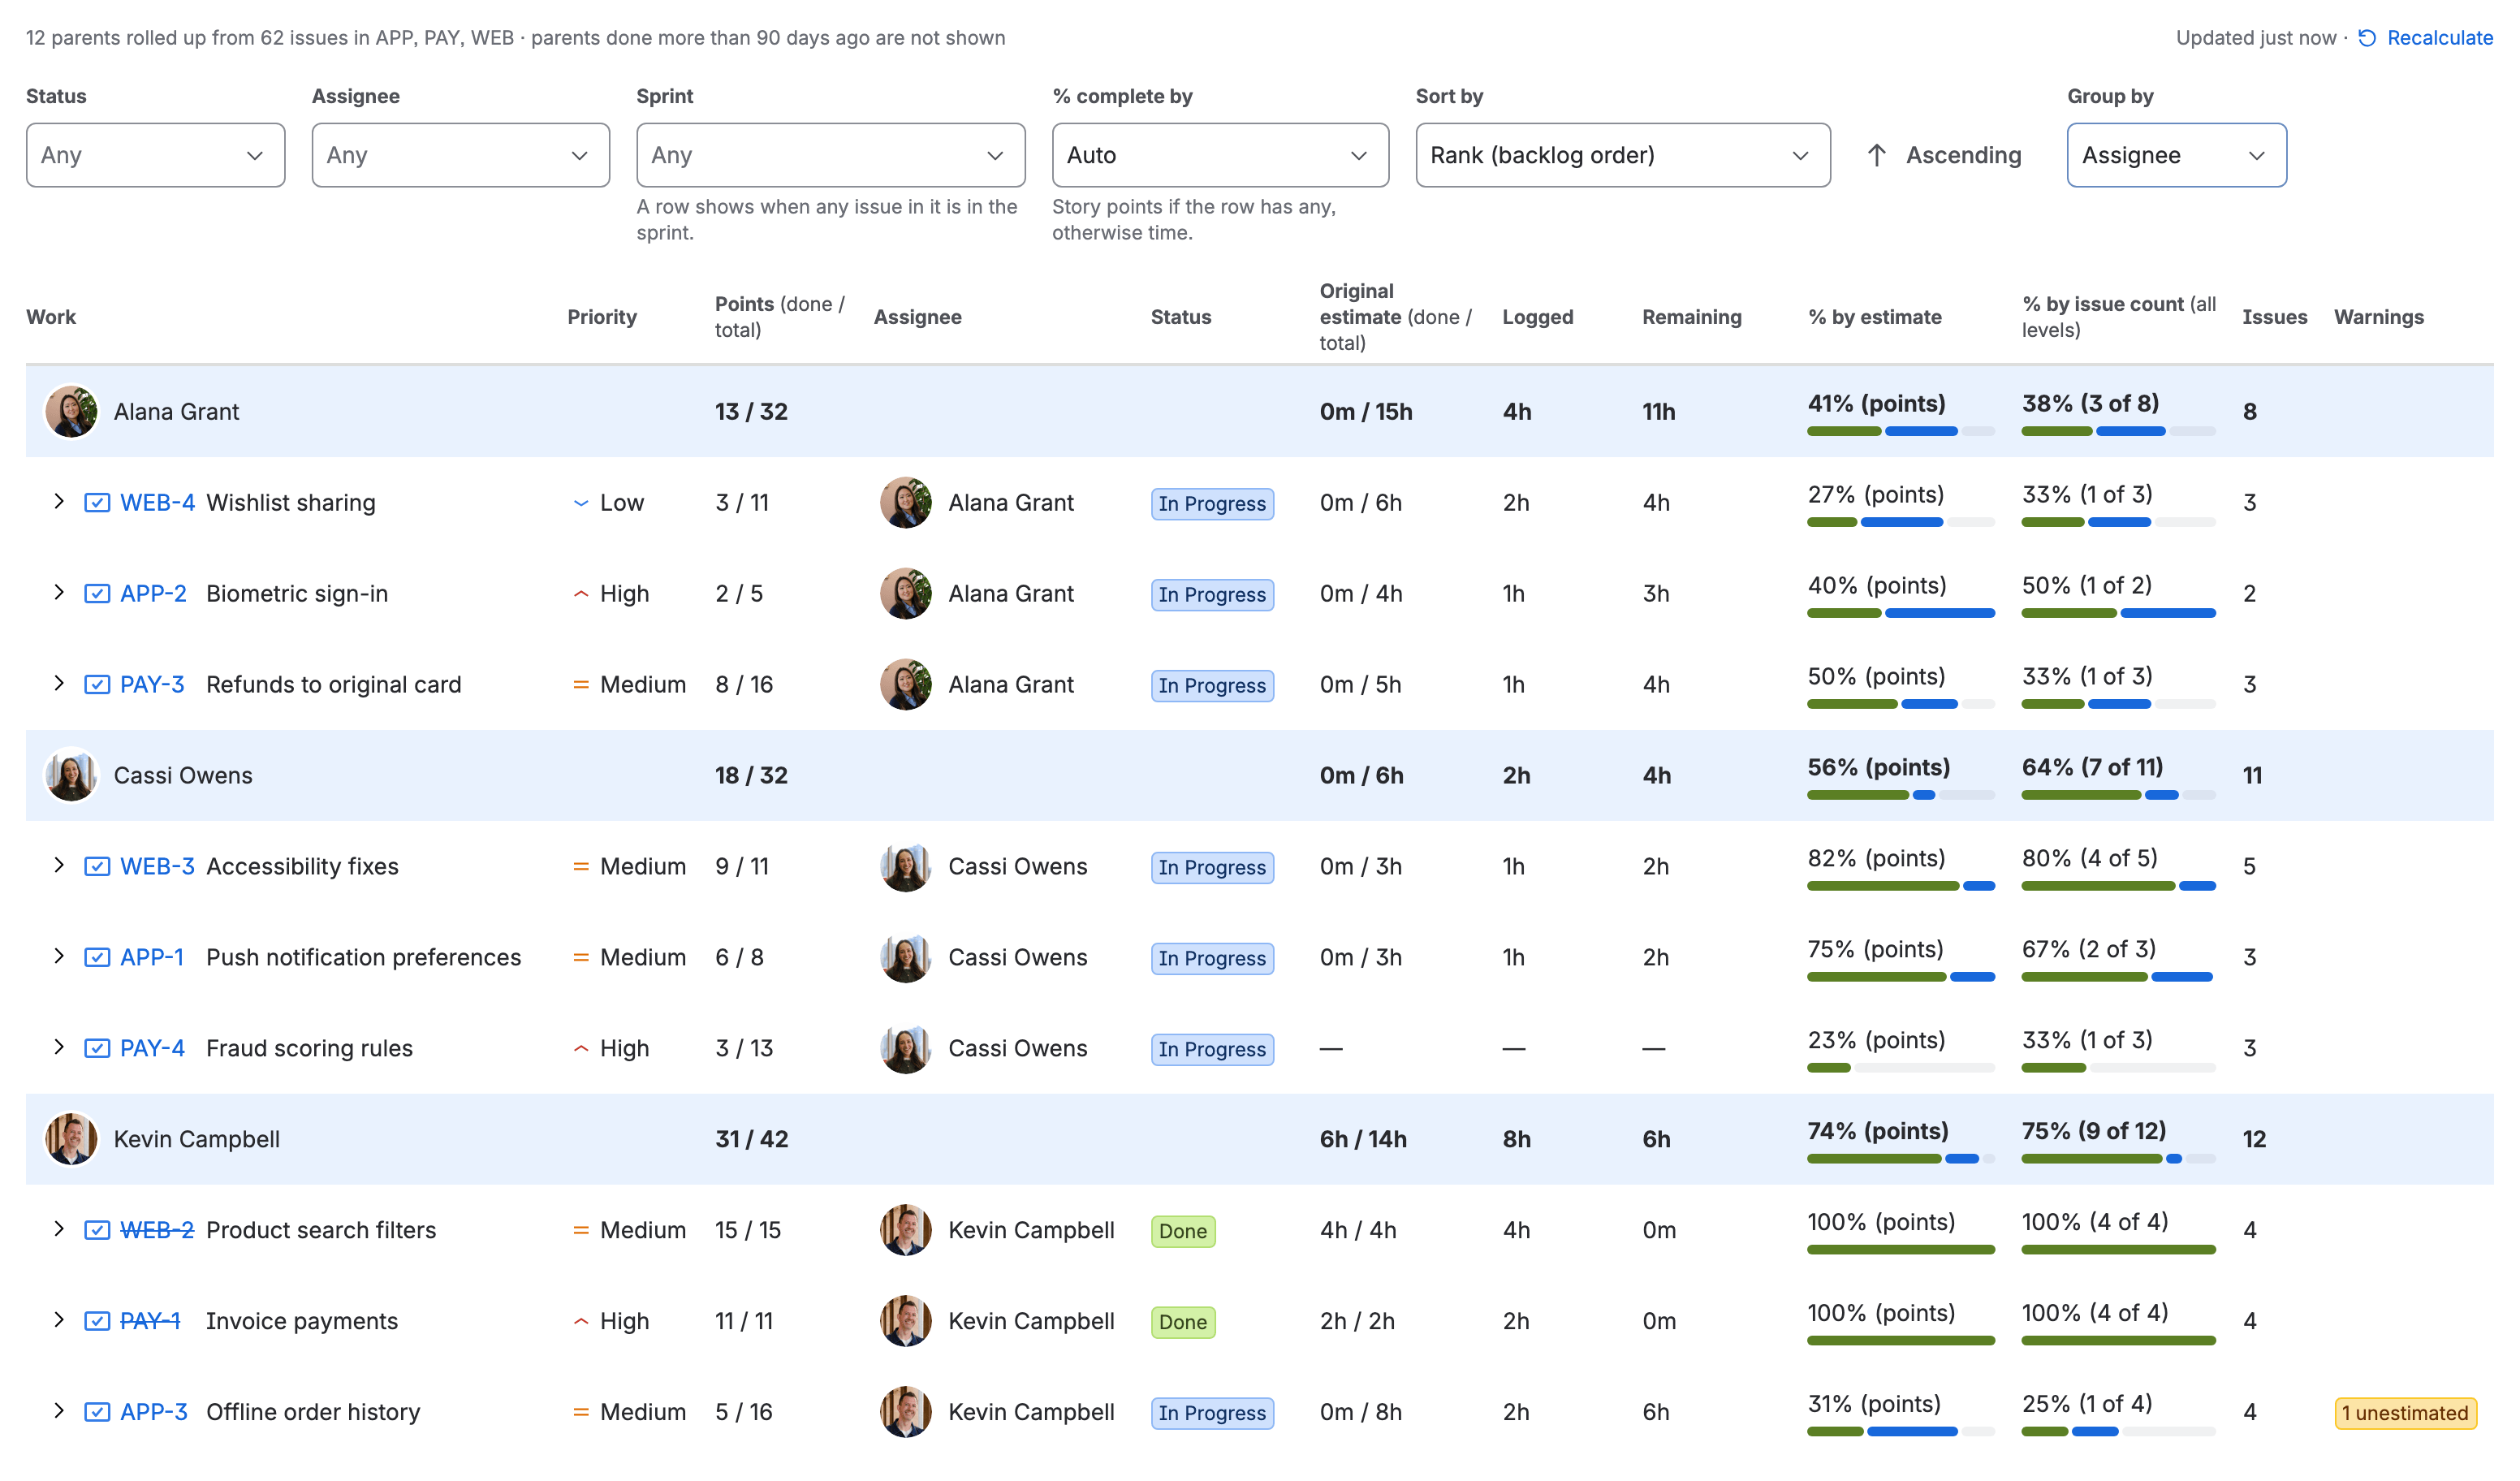Expand the WEB-2 Product search filters row
The height and width of the screenshot is (1481, 2520).
pyautogui.click(x=59, y=1229)
